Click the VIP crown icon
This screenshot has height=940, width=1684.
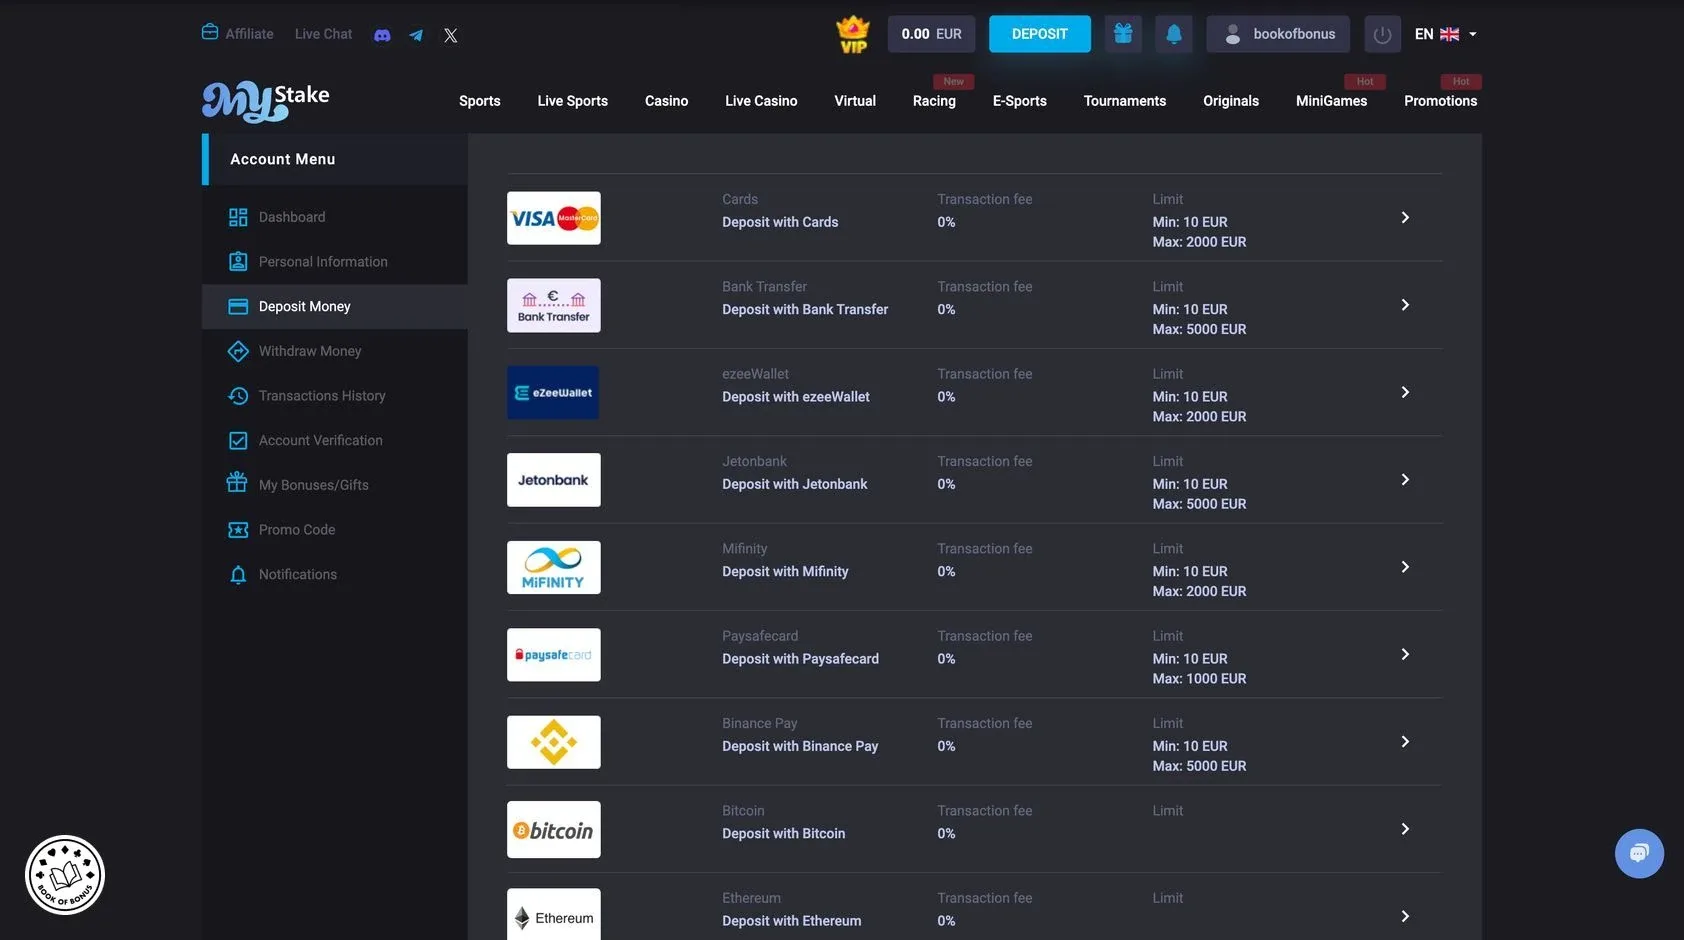click(853, 34)
